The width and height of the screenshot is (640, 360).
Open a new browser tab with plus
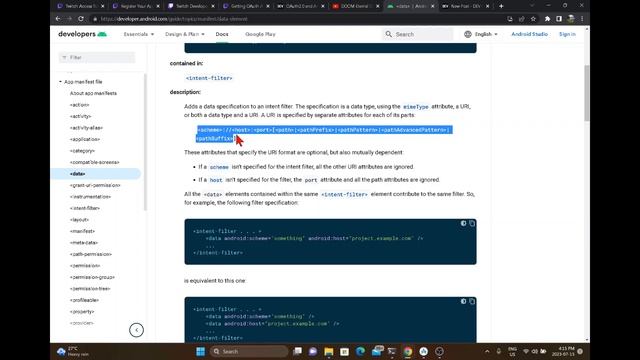[501, 6]
